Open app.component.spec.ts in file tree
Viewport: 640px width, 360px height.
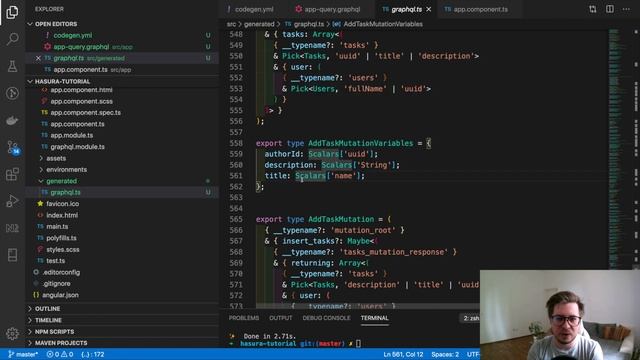(85, 113)
